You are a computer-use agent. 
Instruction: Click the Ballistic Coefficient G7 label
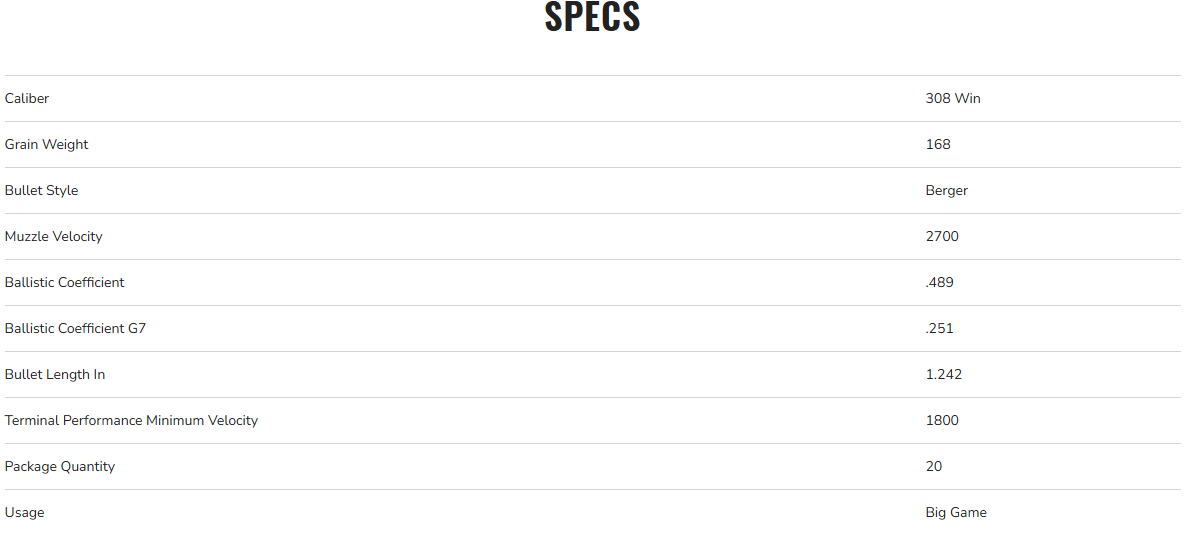coord(75,329)
